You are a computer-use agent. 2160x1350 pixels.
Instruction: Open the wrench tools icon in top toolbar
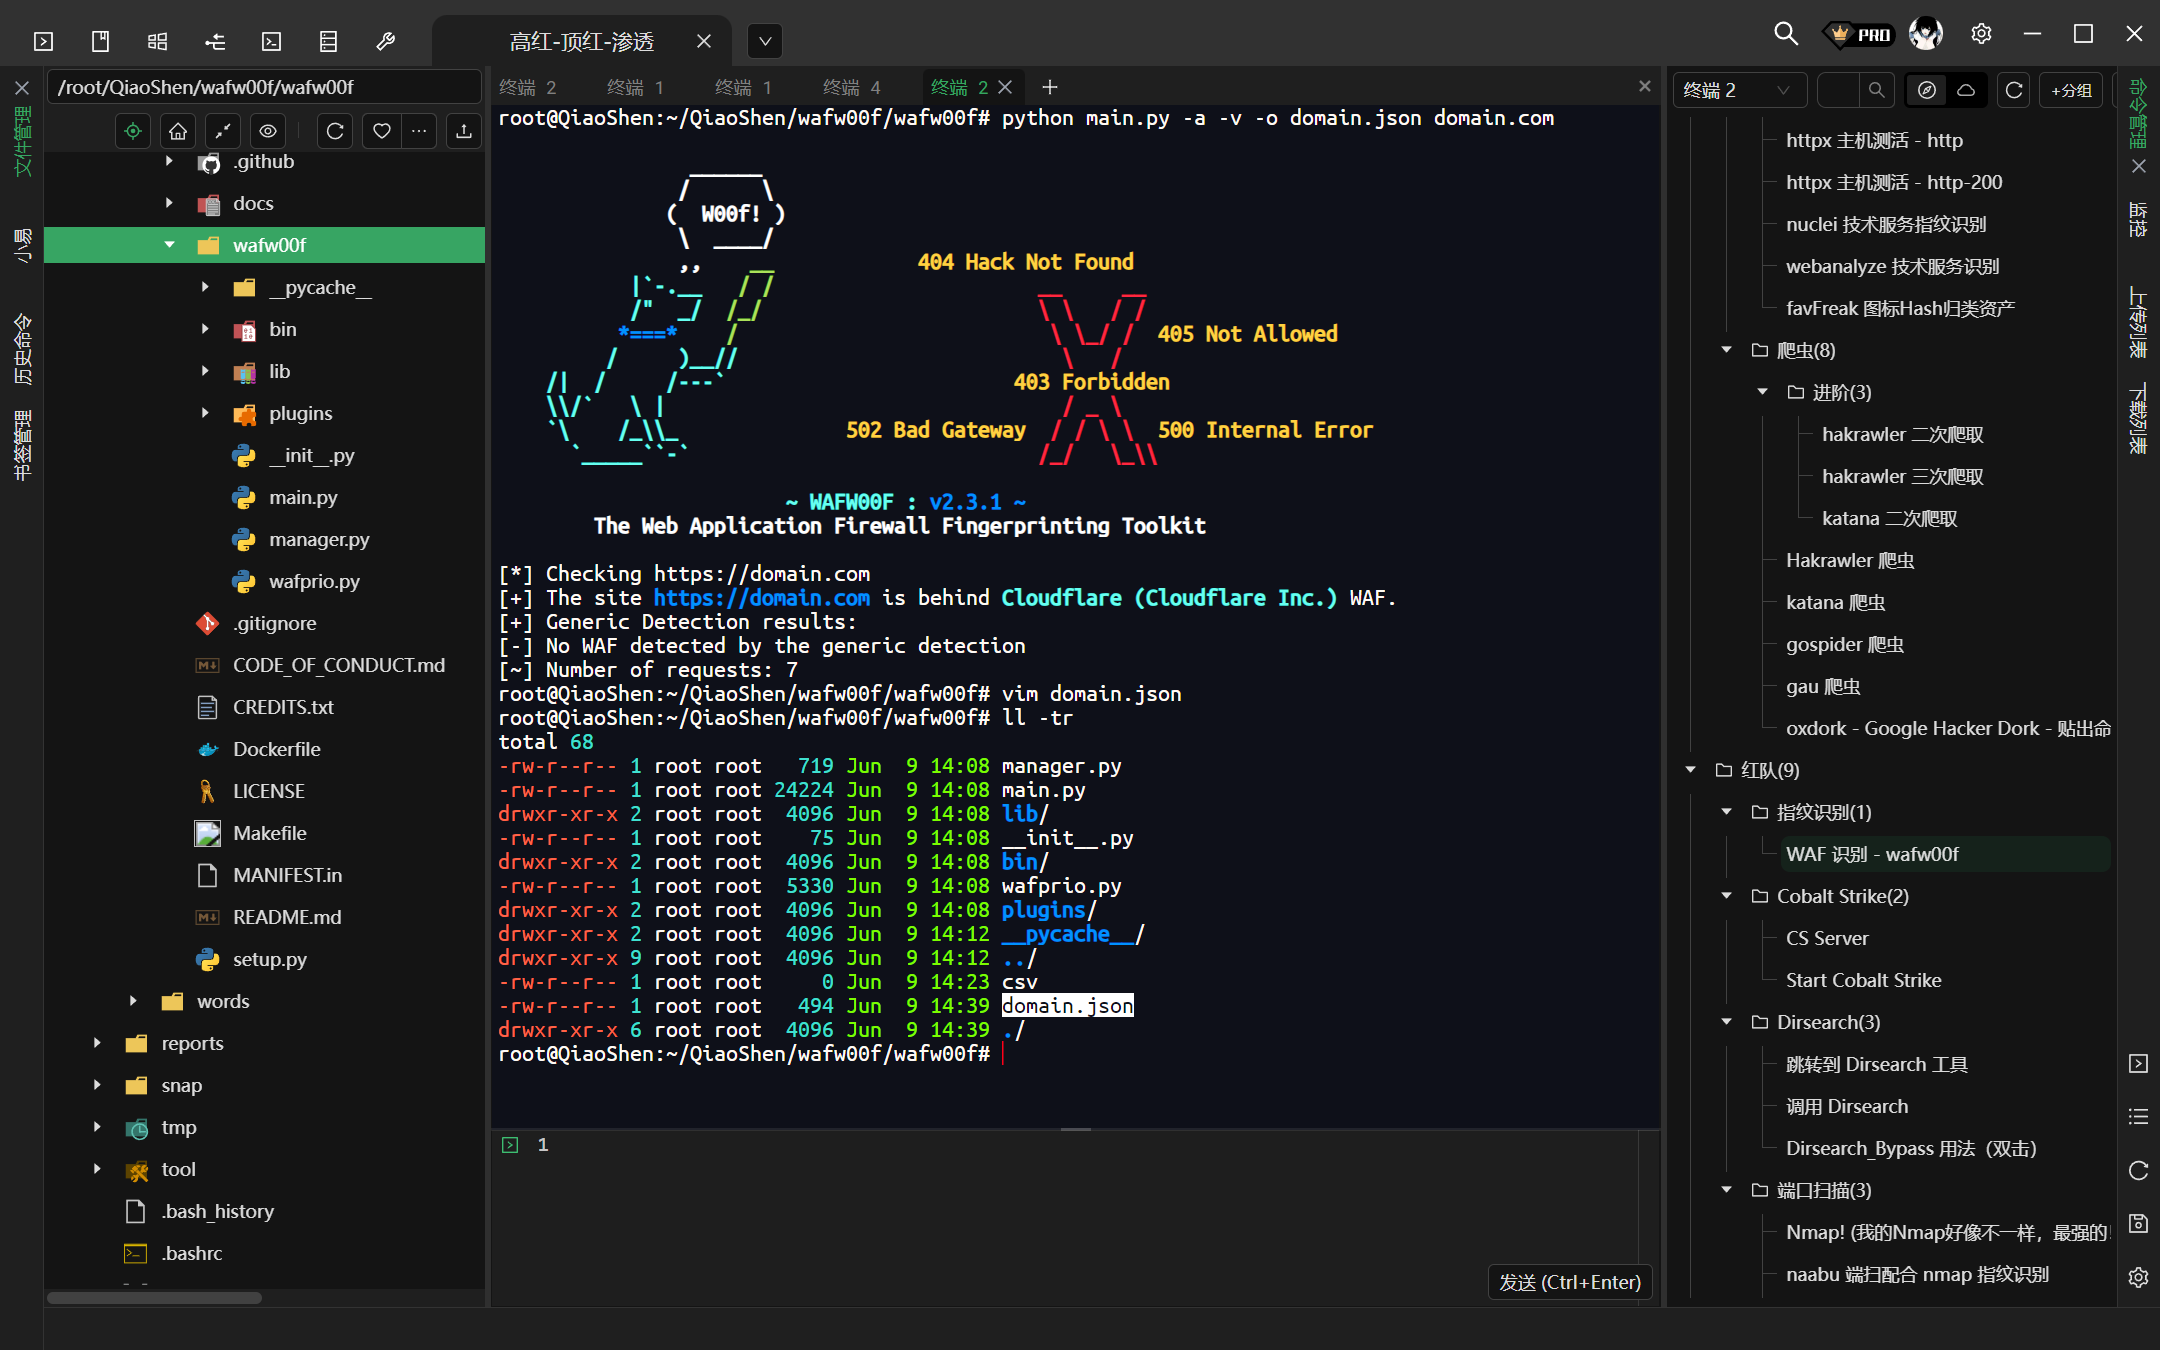[x=385, y=41]
